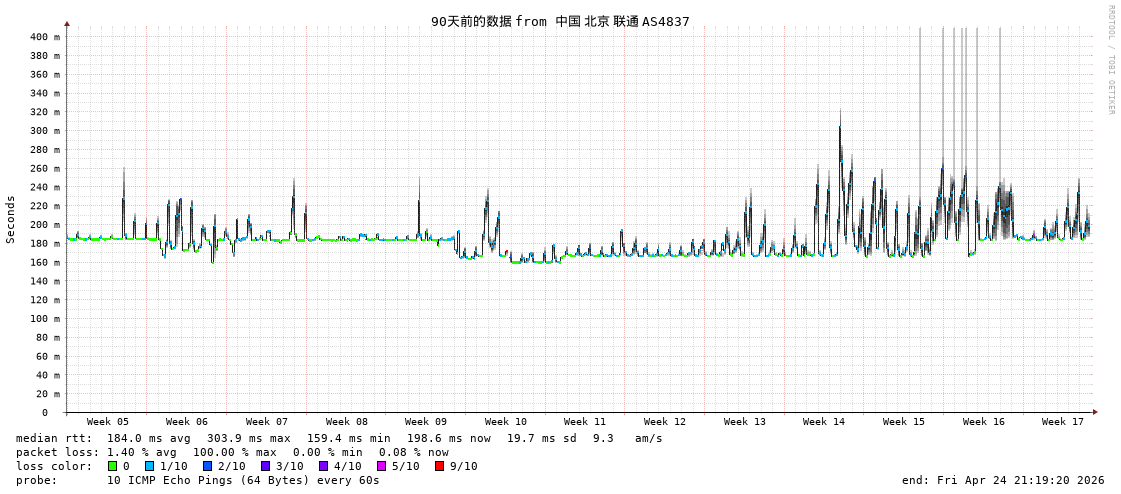Click the vertical Seconds axis label
This screenshot has height=494, width=1121.
(x=11, y=219)
